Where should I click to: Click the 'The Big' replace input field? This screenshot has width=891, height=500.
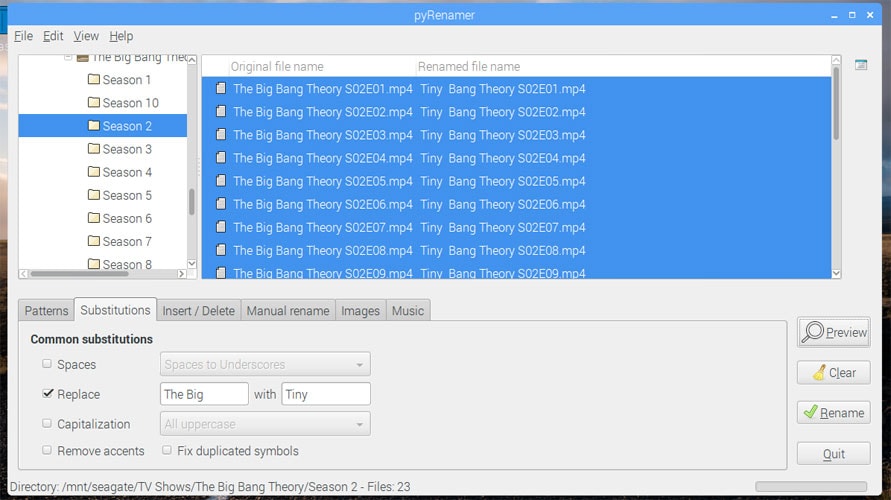(x=204, y=394)
